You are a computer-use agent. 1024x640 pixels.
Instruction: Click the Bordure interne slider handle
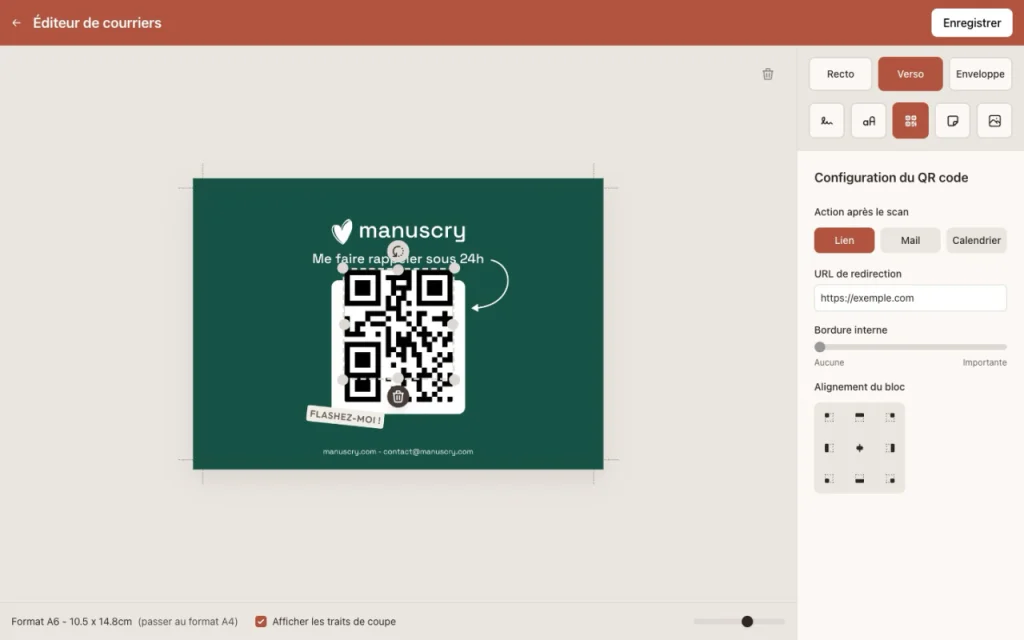click(820, 347)
